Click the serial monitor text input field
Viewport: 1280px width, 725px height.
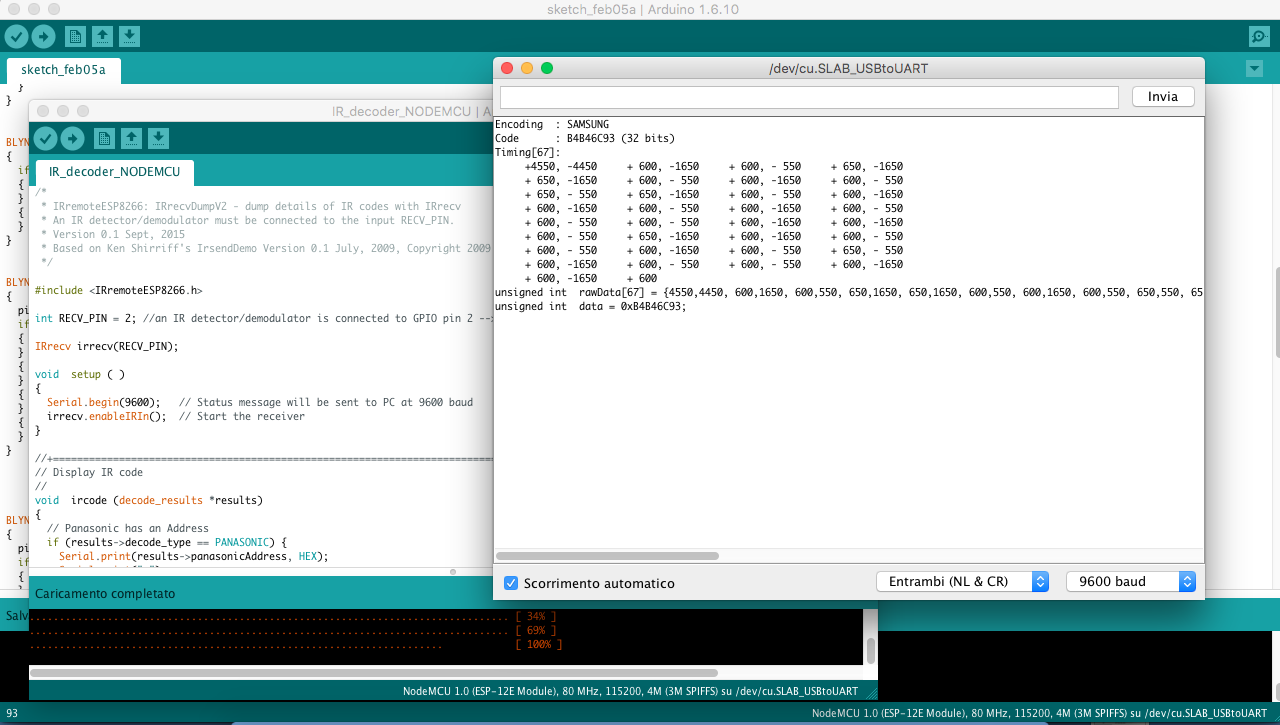click(x=808, y=97)
